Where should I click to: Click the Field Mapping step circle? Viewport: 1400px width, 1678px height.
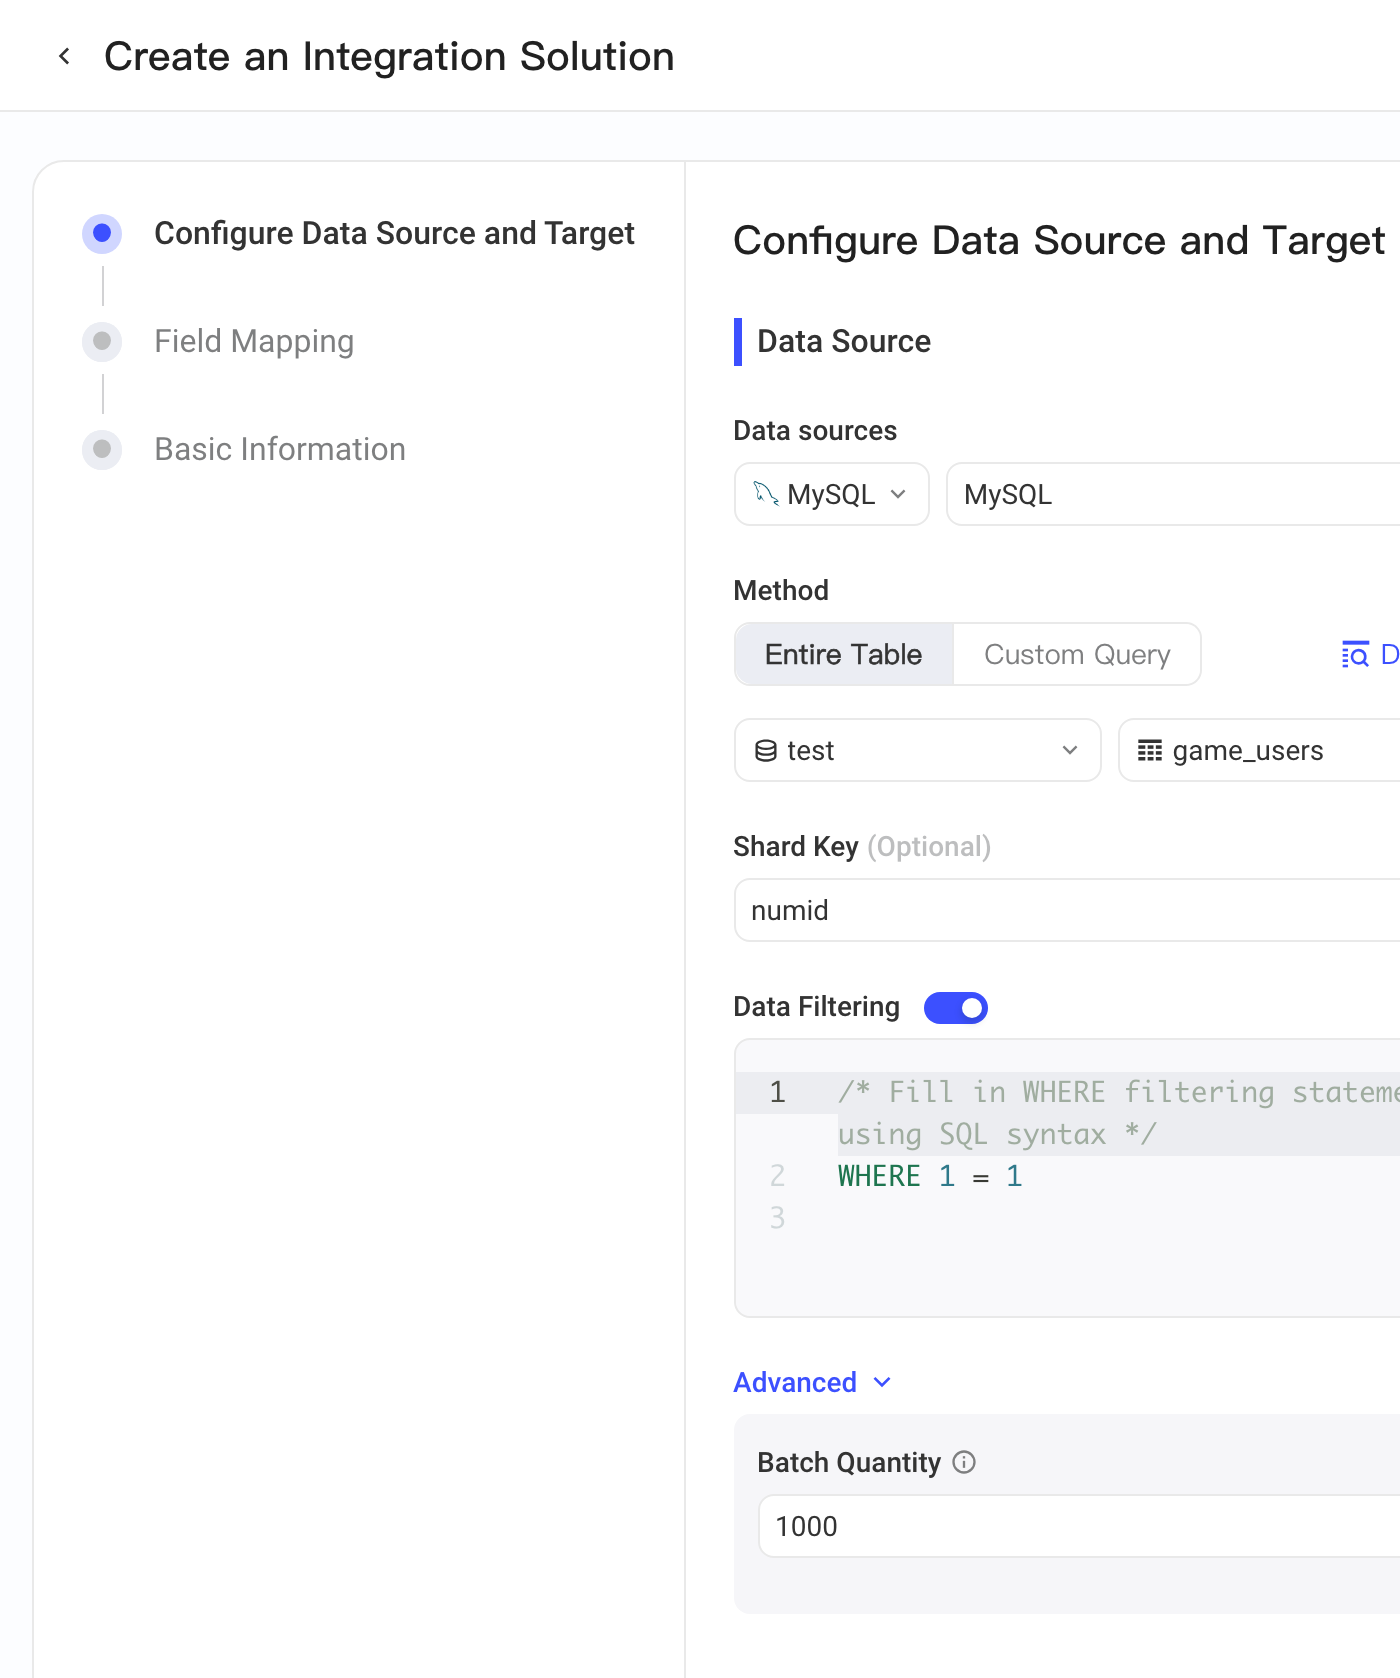pyautogui.click(x=102, y=341)
